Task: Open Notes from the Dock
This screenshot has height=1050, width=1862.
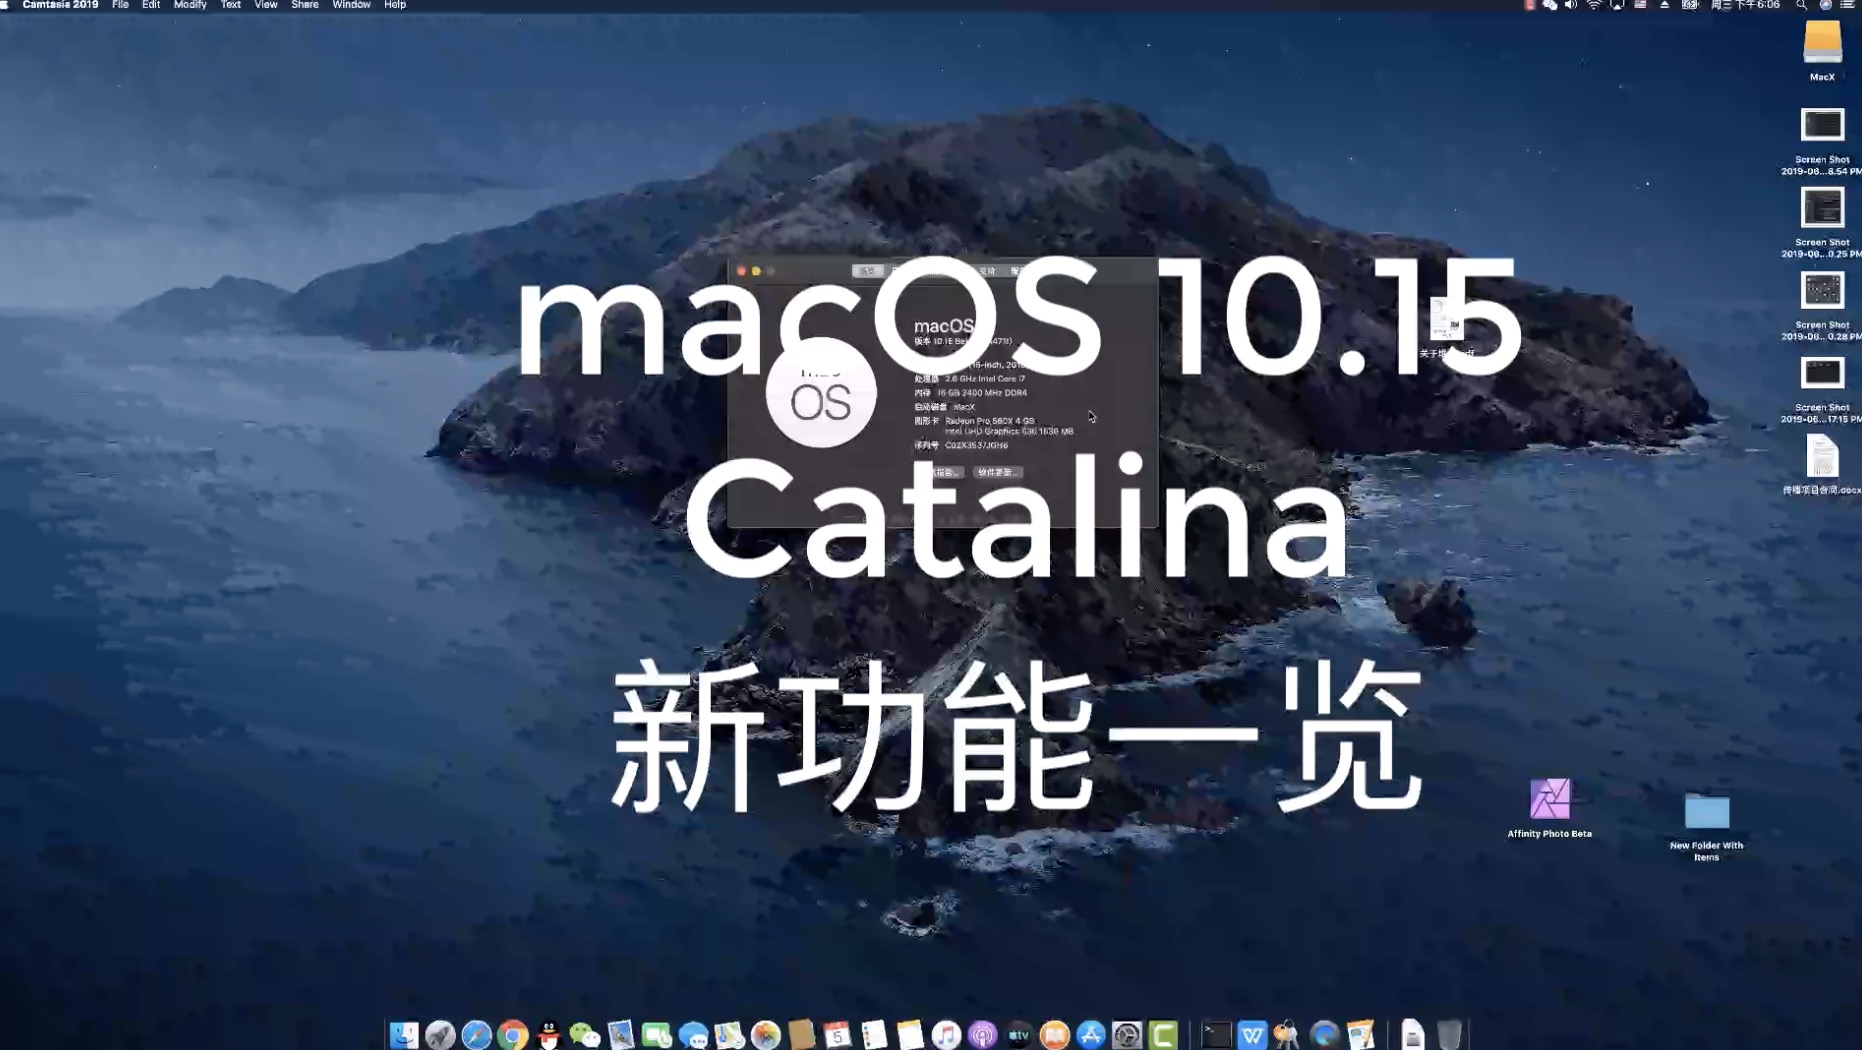Action: pos(910,1034)
